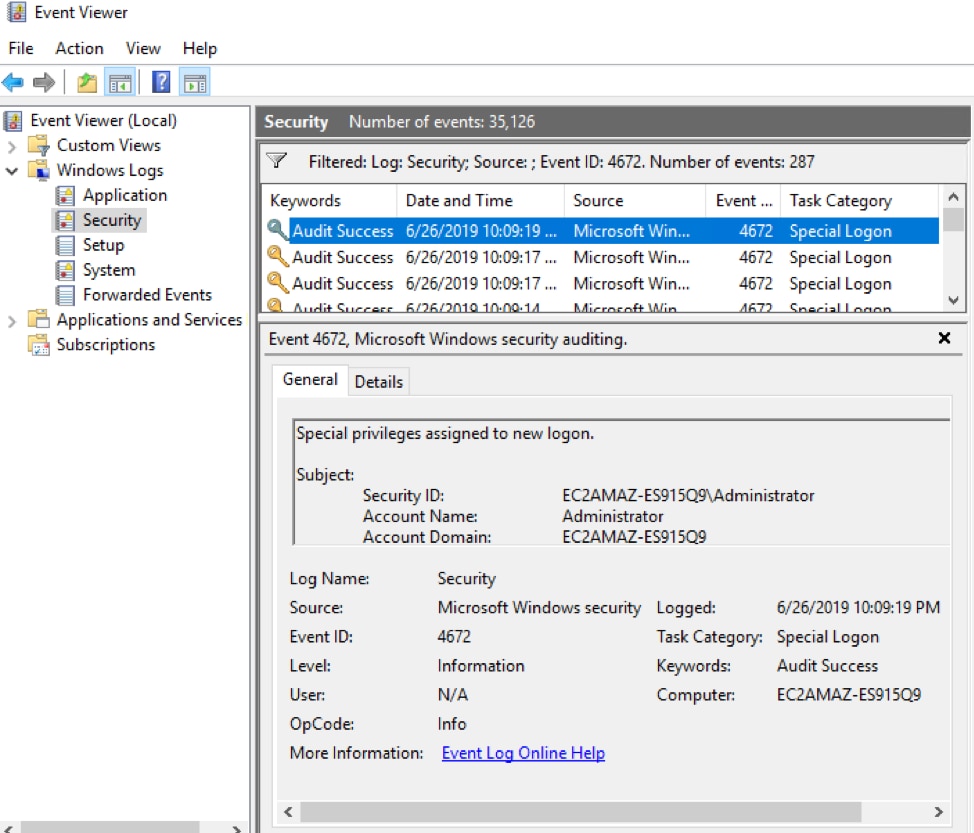Open Event Log Online Help link
The width and height of the screenshot is (974, 833).
point(523,753)
